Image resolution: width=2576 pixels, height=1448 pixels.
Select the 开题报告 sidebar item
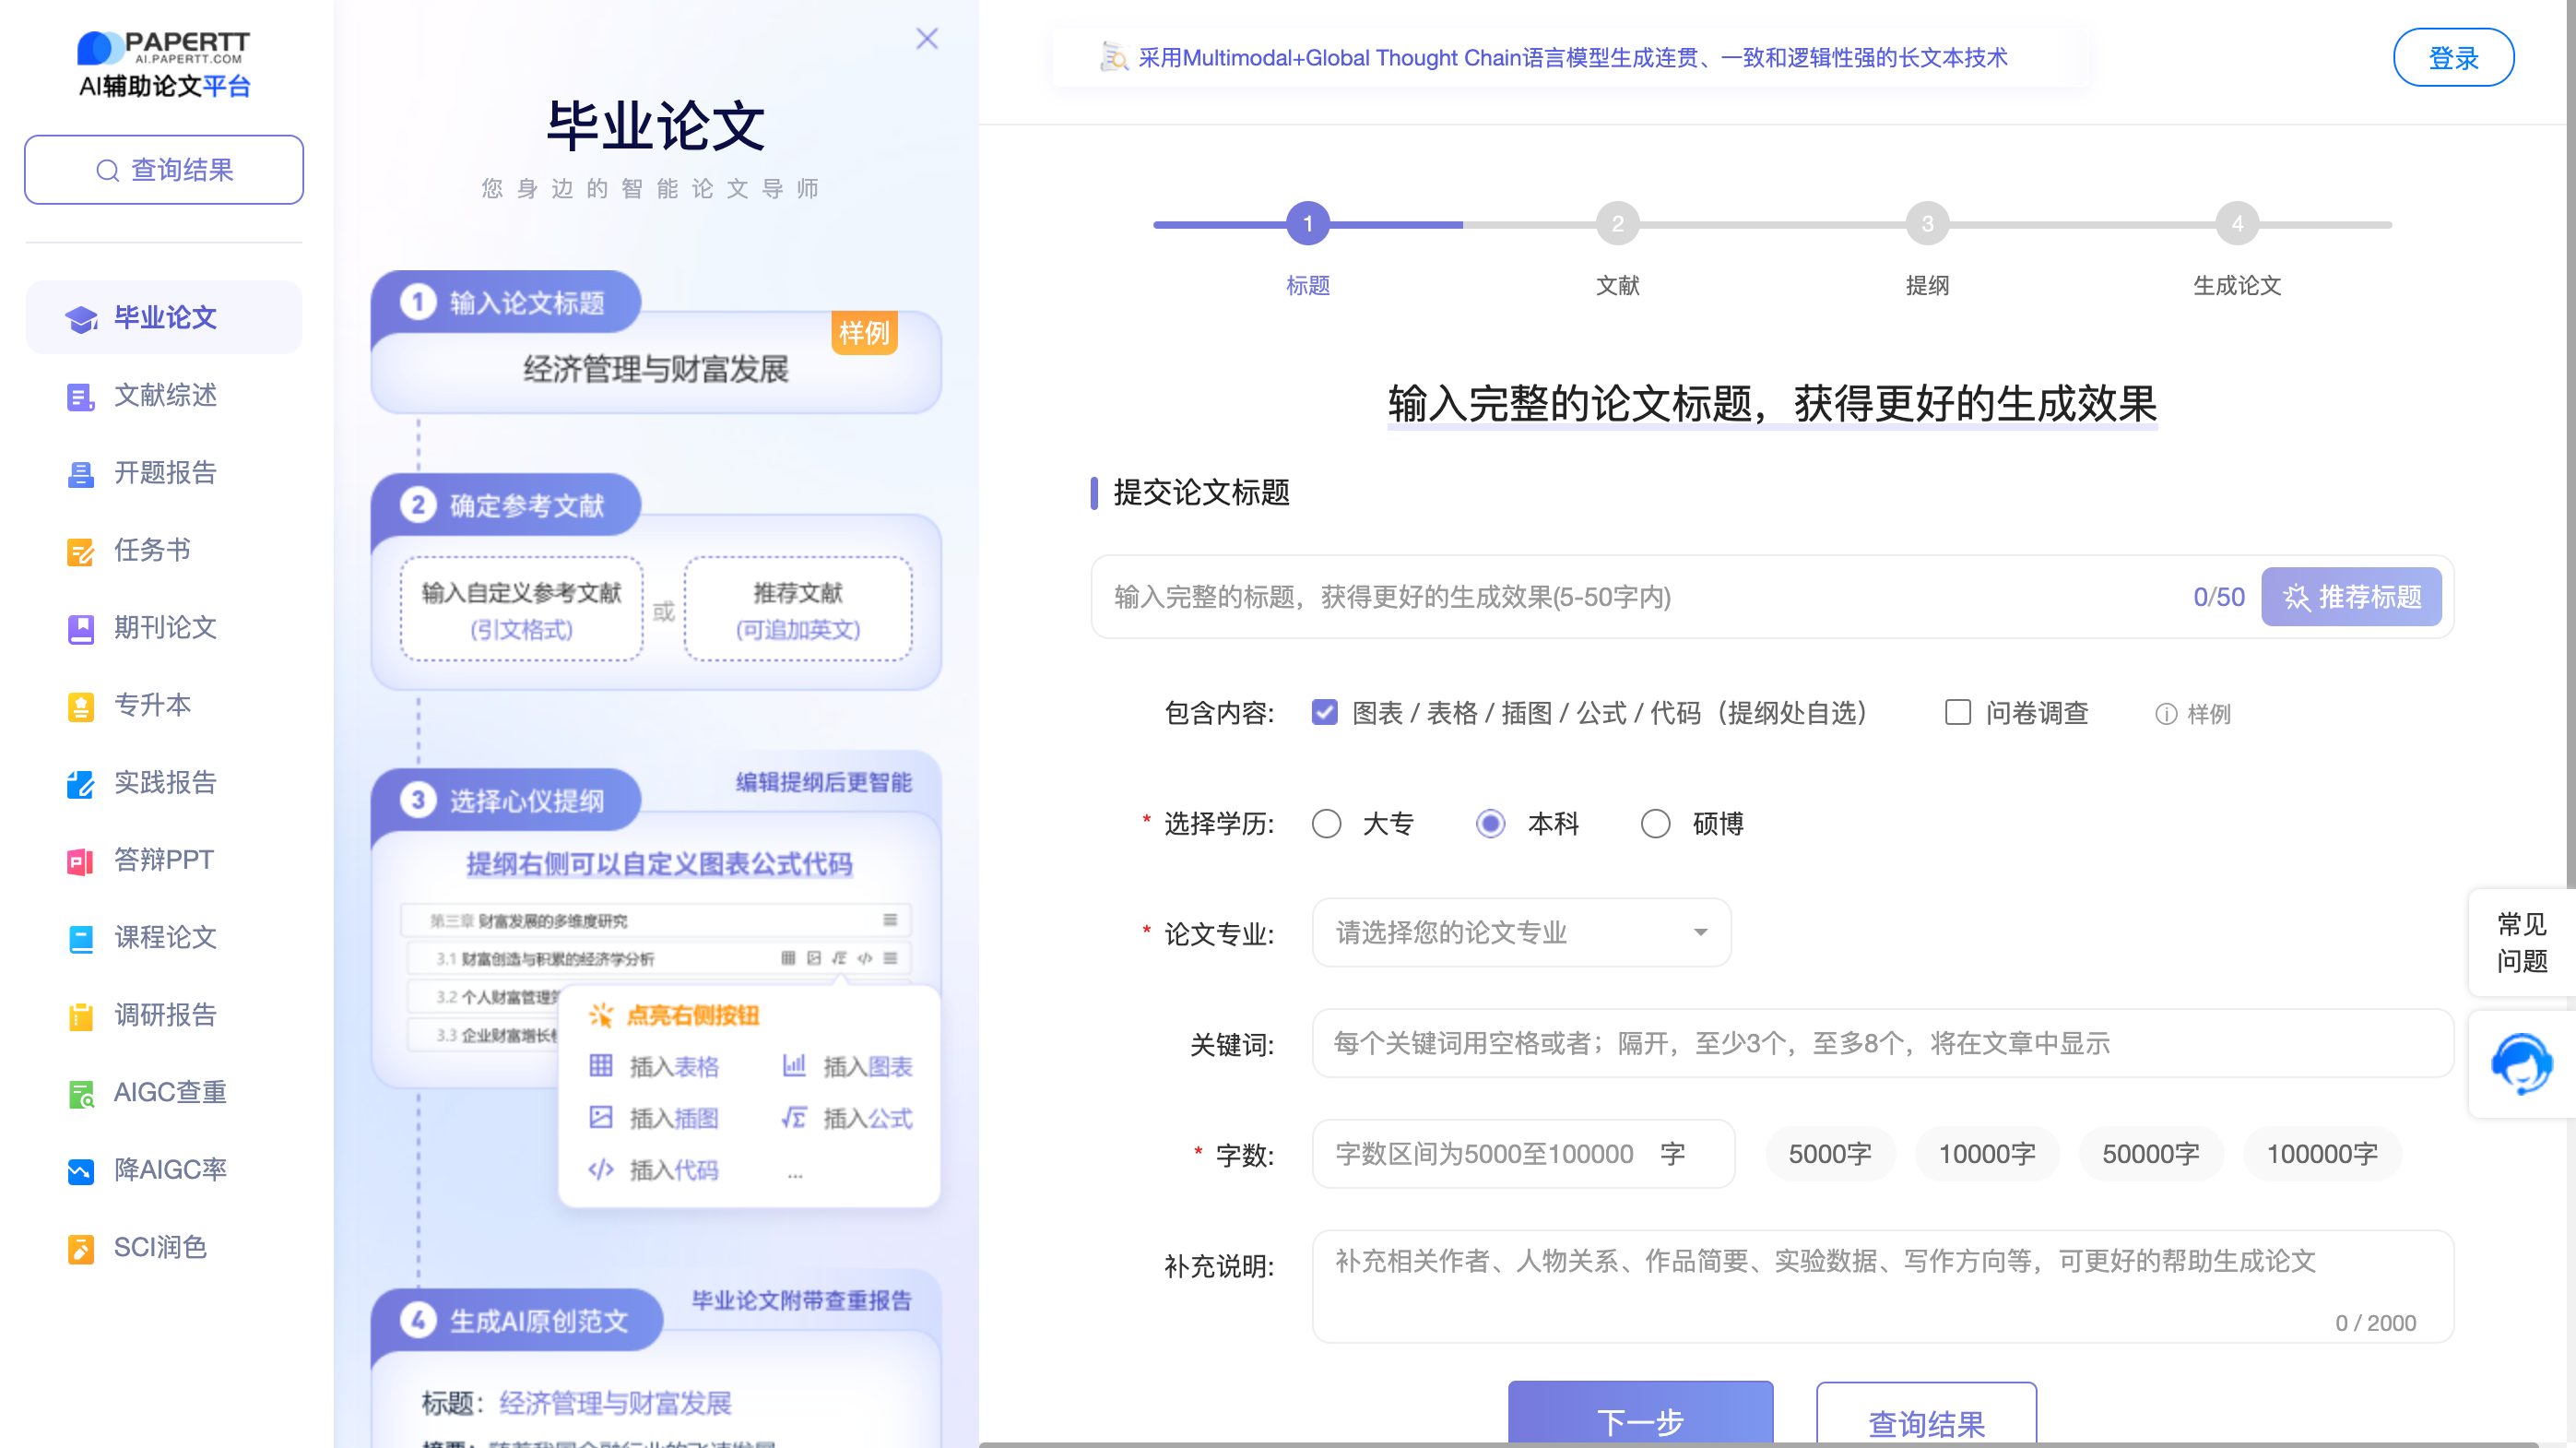point(163,473)
